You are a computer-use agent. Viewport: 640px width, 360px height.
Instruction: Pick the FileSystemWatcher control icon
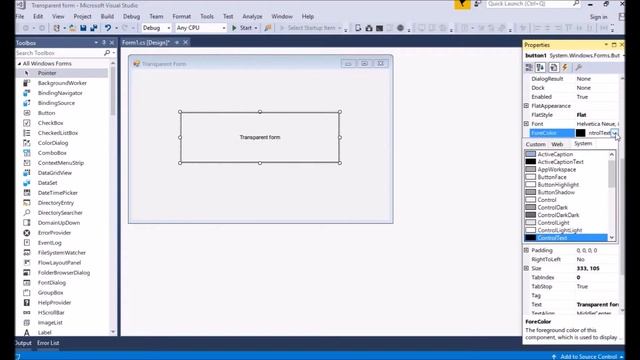[27, 253]
